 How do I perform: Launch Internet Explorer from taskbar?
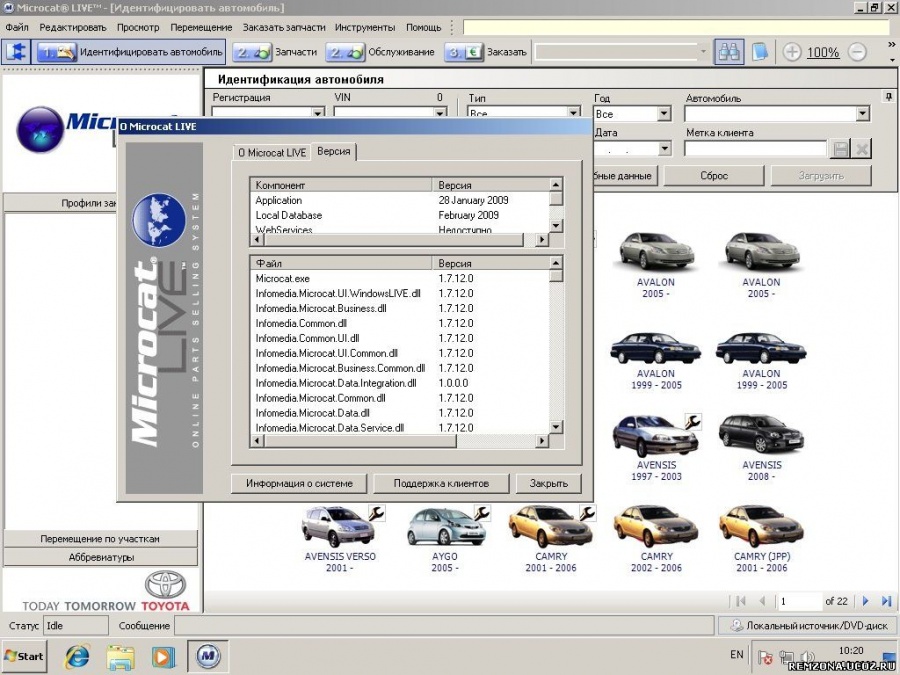[x=77, y=657]
